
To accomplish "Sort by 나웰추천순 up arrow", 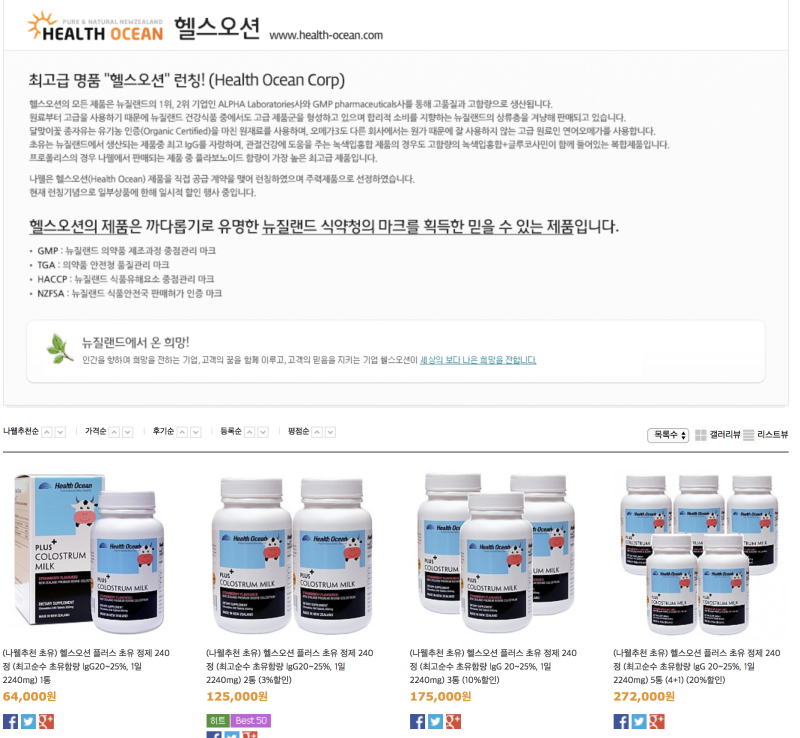I will 47,432.
